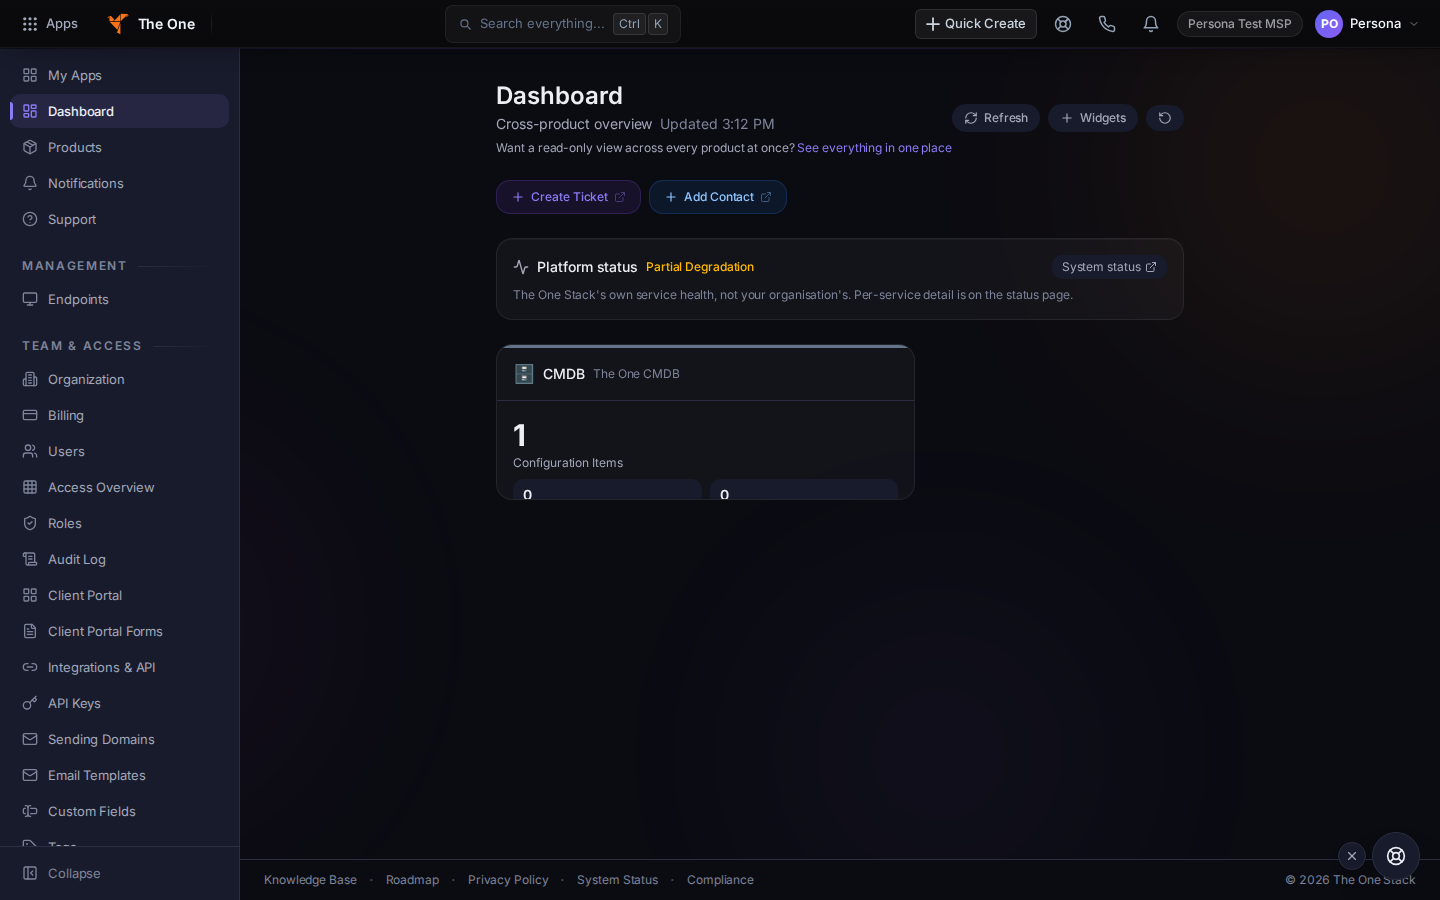Click Add Contact button
This screenshot has width=1440, height=900.
[x=718, y=197]
